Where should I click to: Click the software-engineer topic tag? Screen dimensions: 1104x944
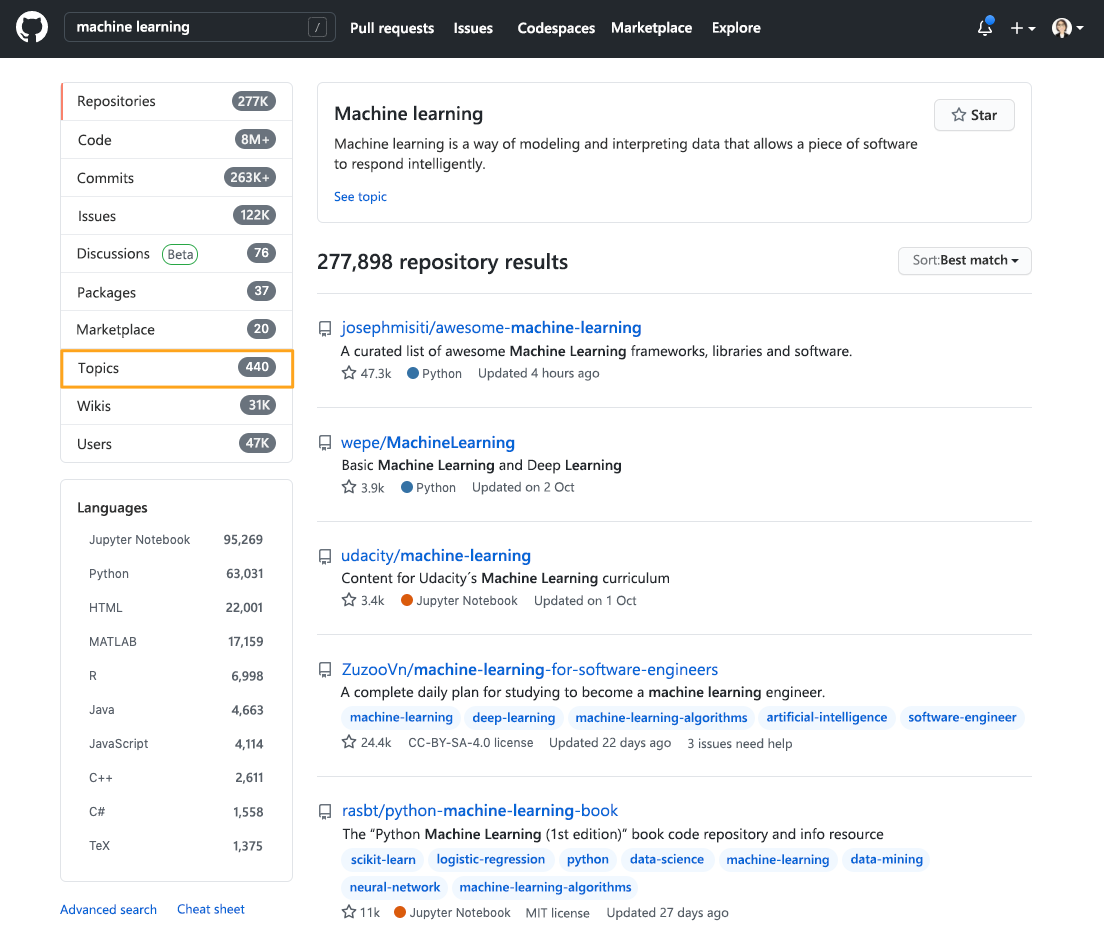coord(962,717)
